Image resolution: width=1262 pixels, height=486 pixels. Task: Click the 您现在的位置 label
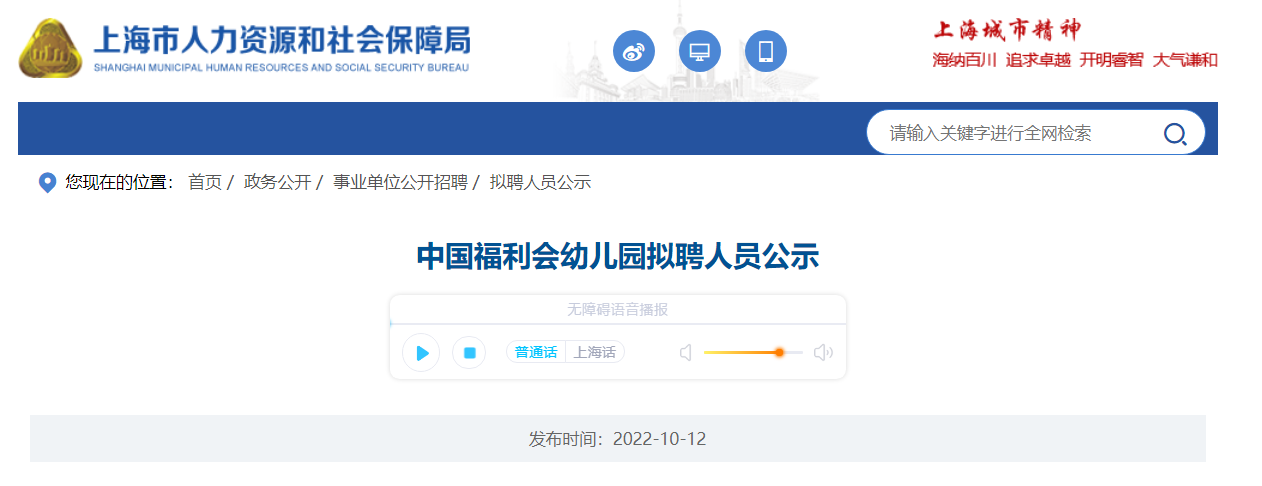click(x=119, y=182)
